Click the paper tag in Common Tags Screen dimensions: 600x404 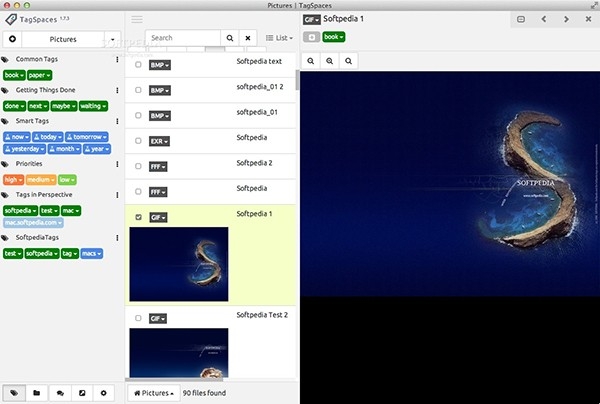click(x=39, y=75)
